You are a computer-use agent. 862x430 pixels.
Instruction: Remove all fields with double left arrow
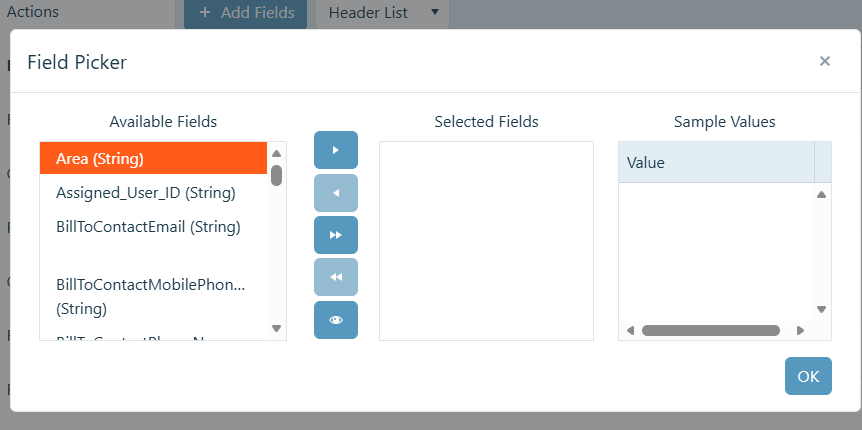336,277
